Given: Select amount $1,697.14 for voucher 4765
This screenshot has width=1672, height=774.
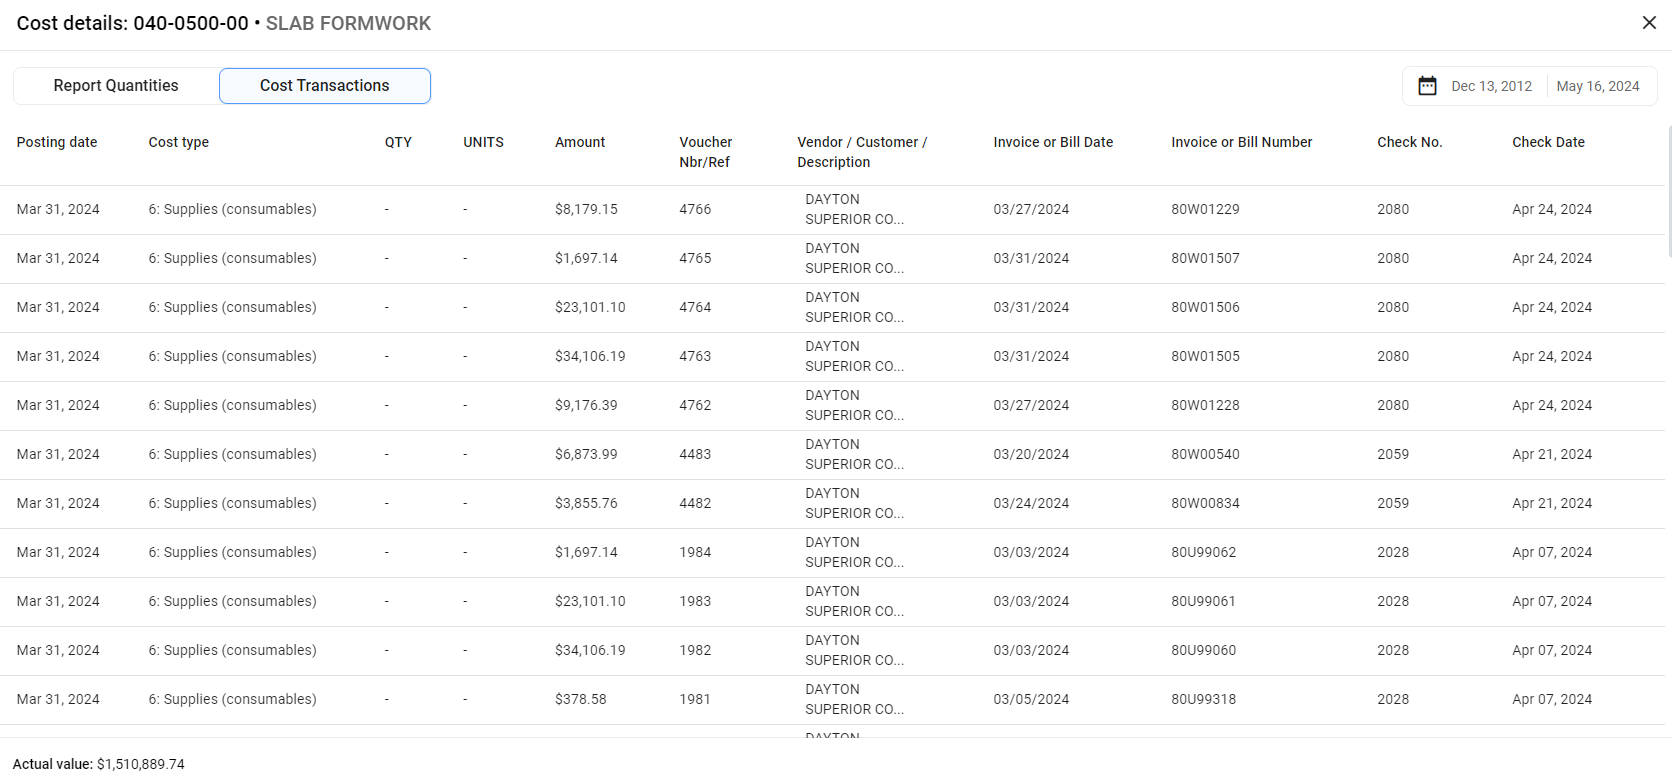Looking at the screenshot, I should point(586,258).
